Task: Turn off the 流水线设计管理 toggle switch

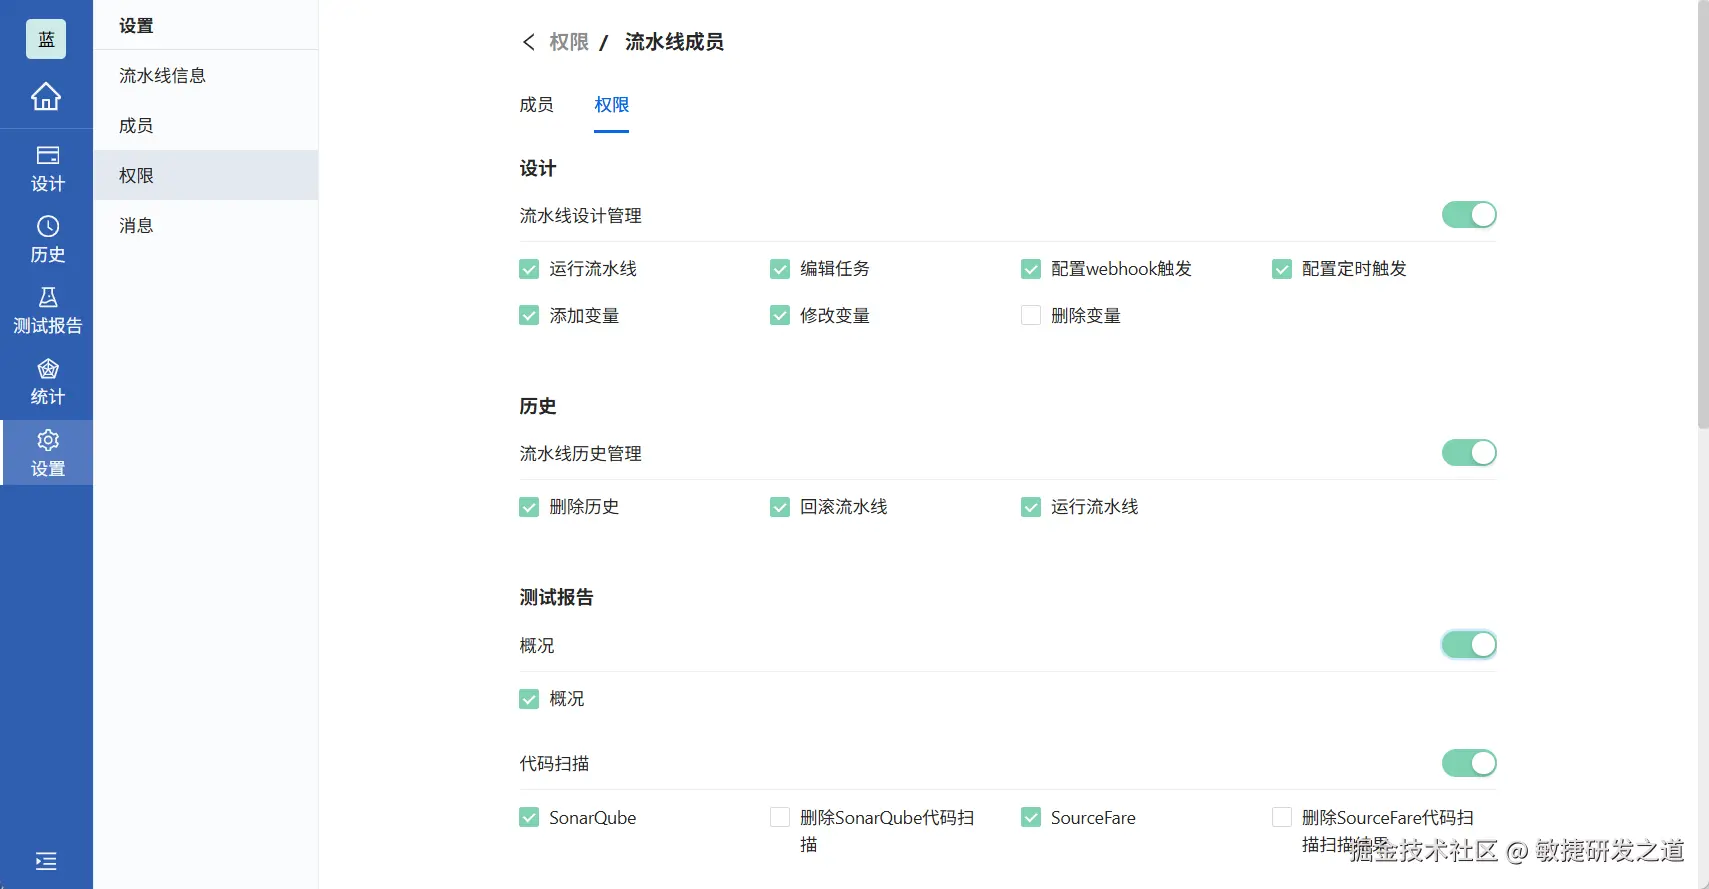Action: (x=1468, y=215)
